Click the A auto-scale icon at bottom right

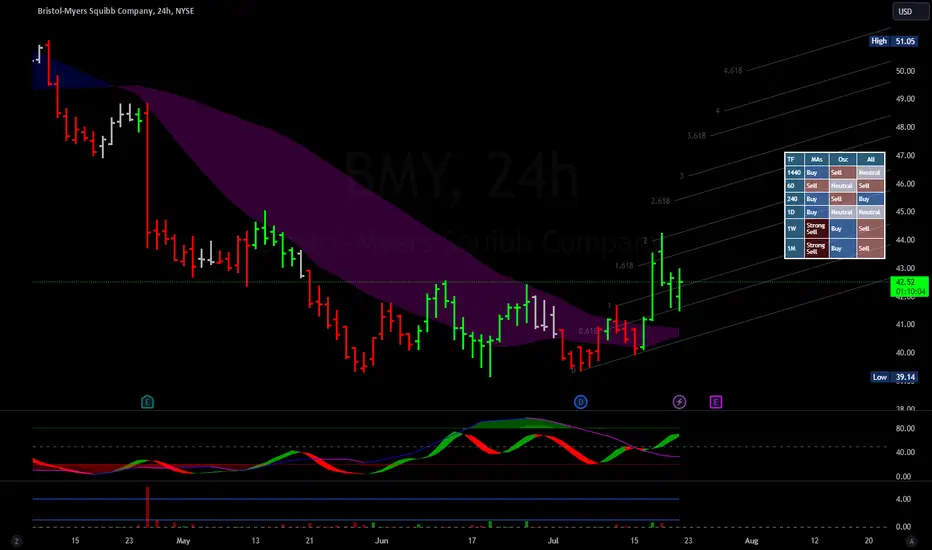click(911, 541)
